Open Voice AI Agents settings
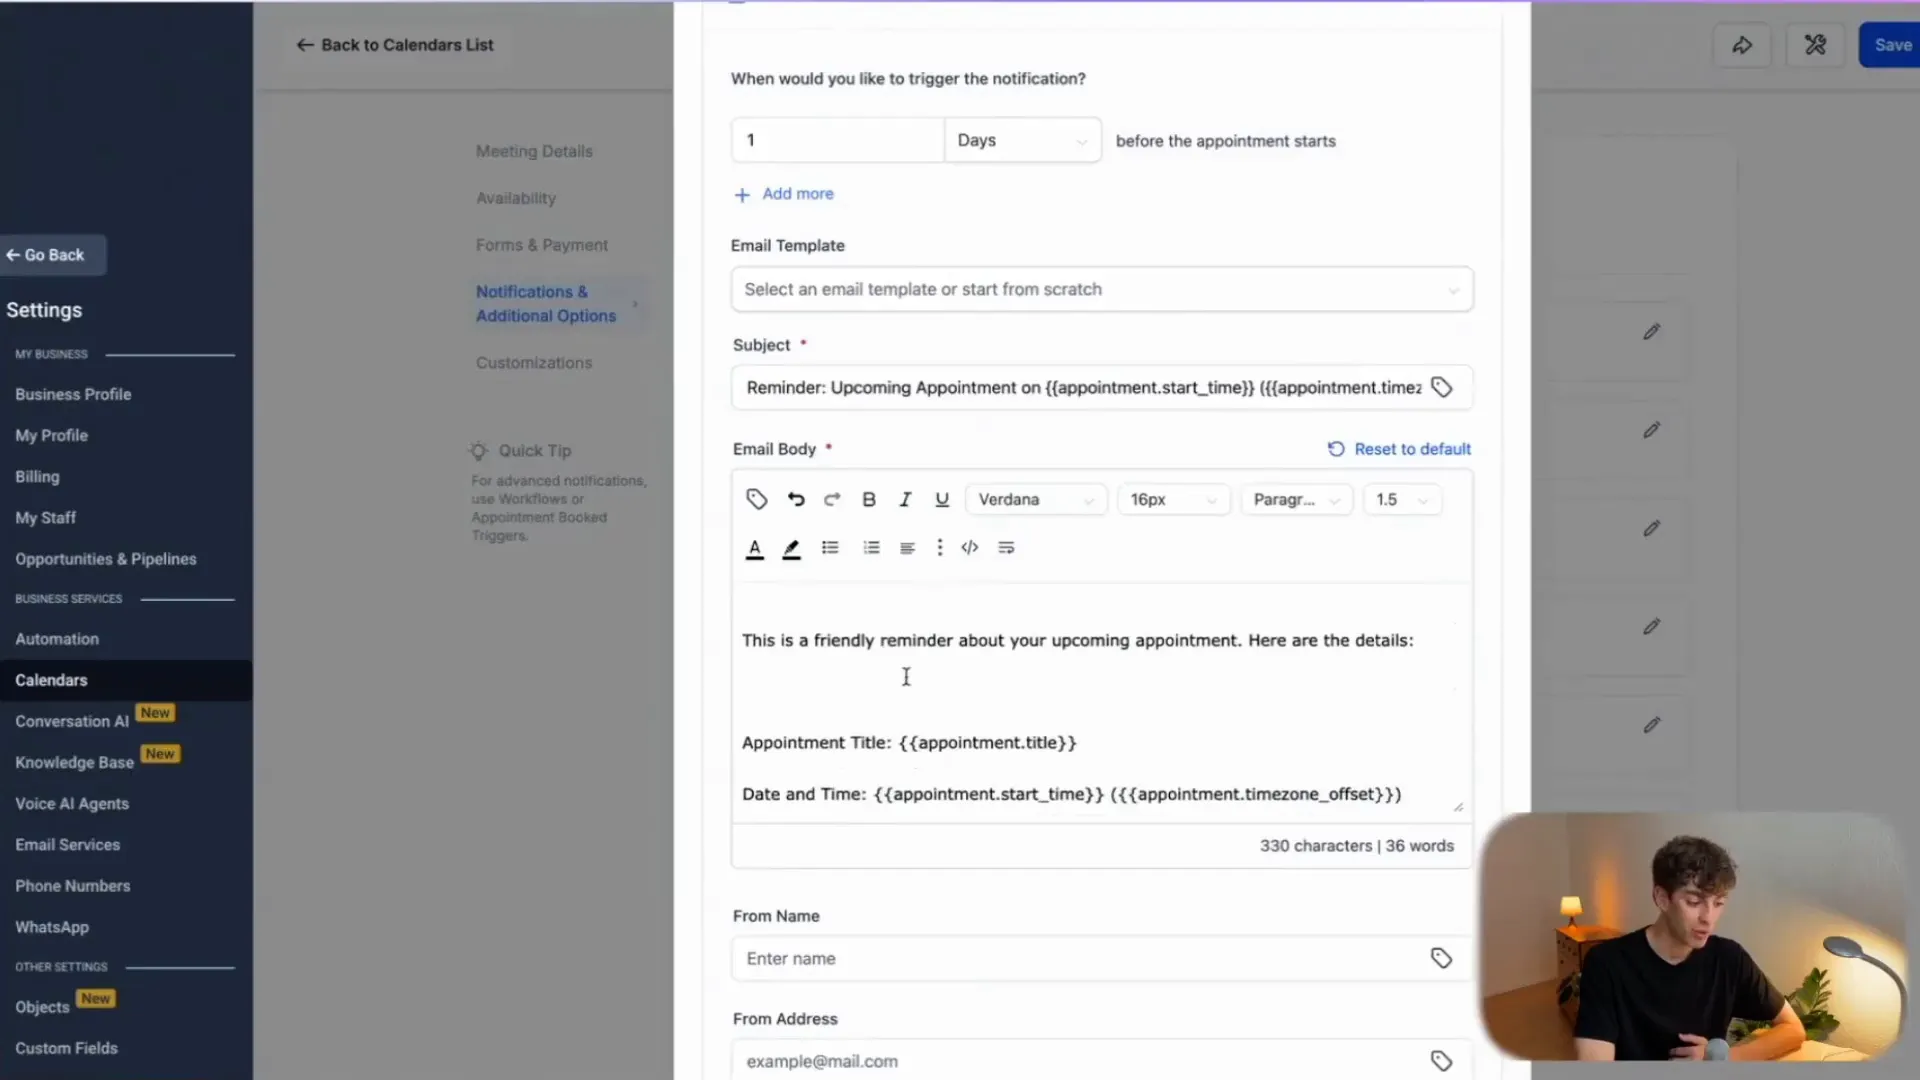 pyautogui.click(x=72, y=804)
